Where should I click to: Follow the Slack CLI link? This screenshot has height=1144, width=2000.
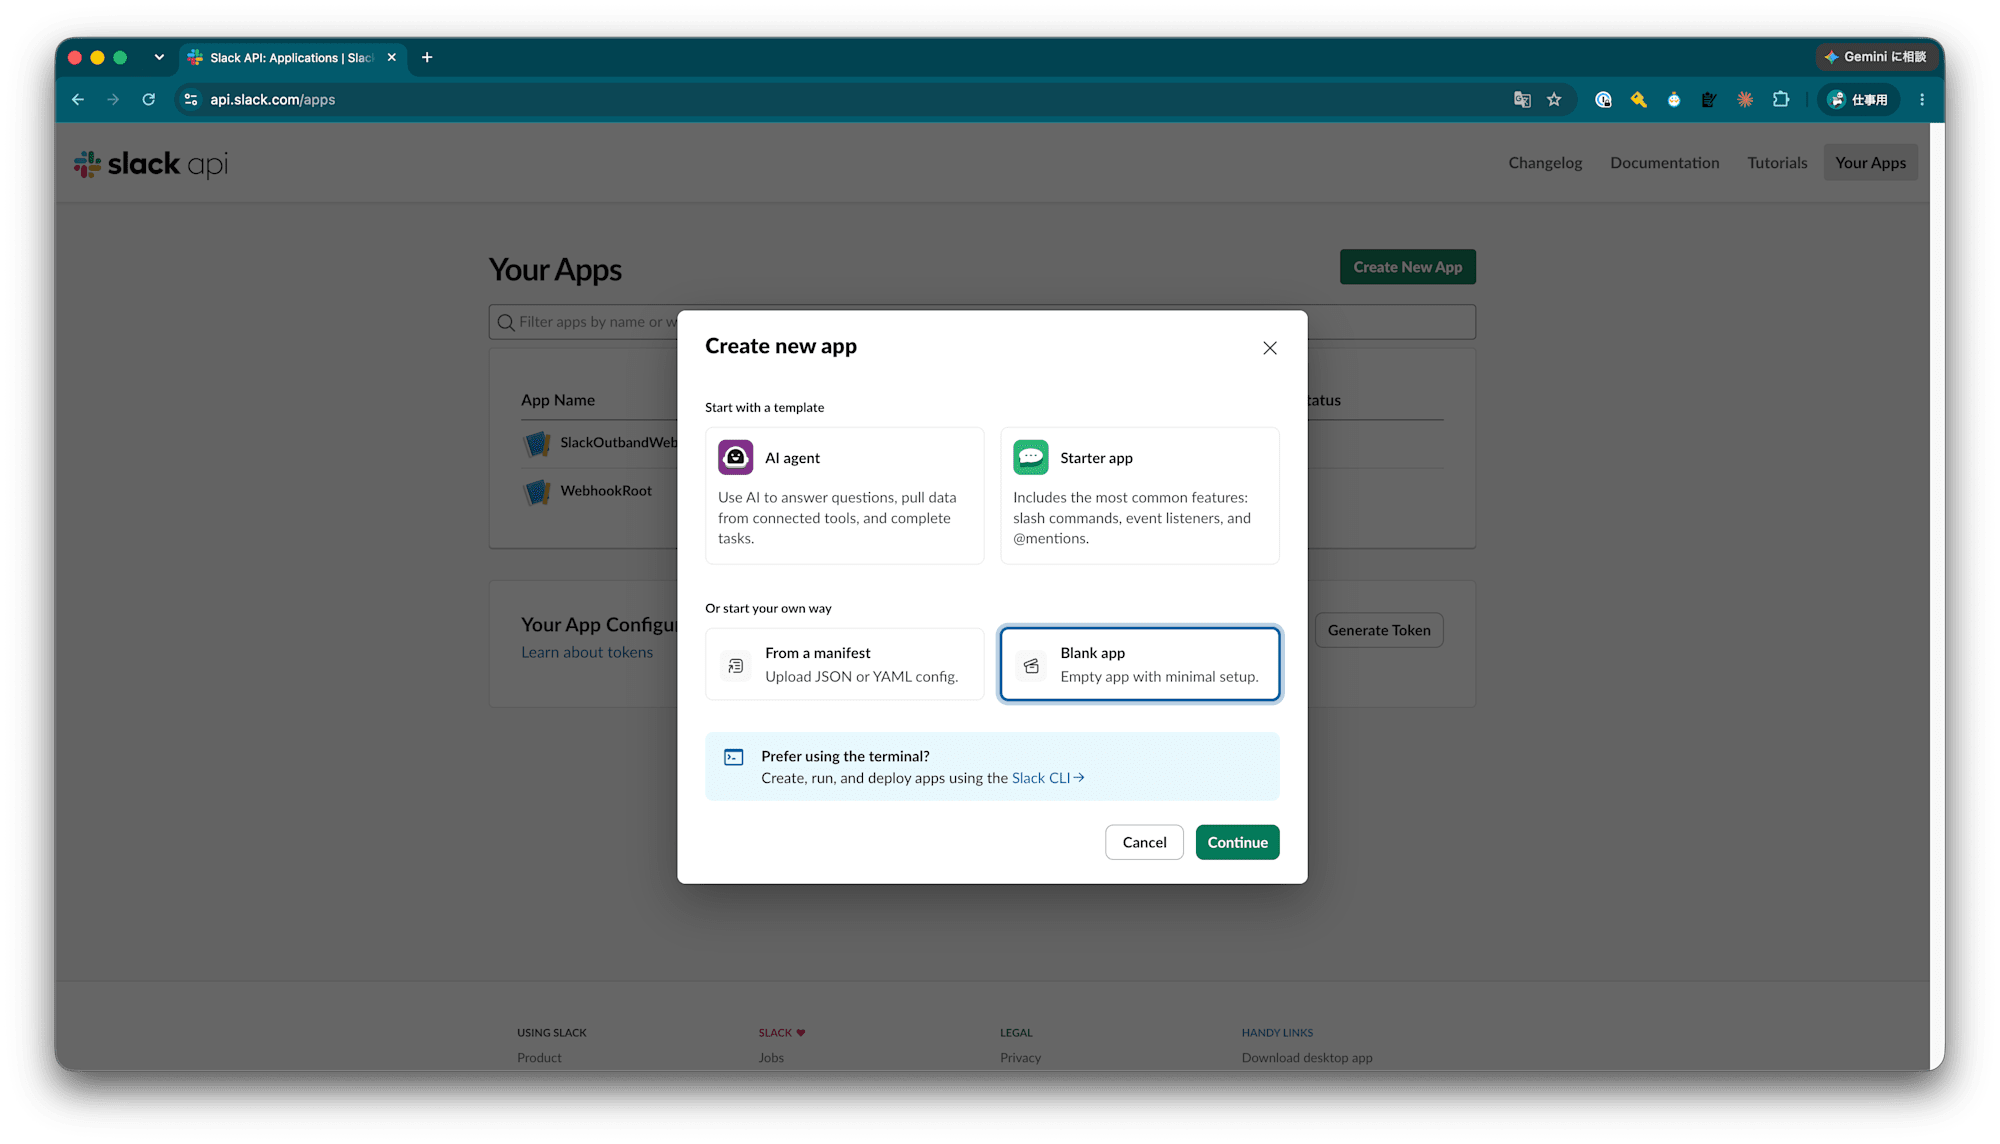pos(1048,778)
